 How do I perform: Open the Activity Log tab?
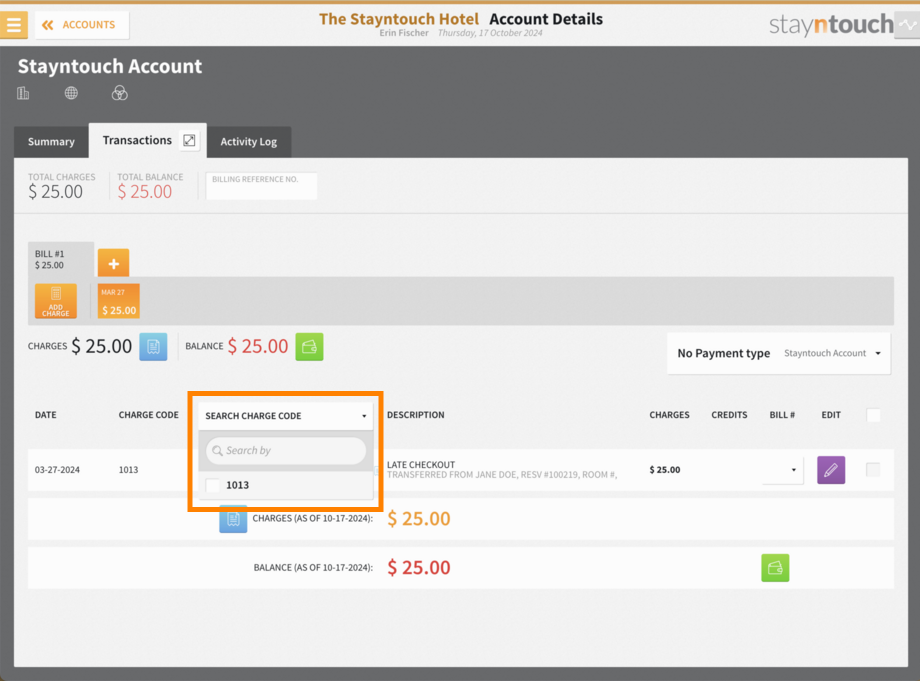pos(249,141)
